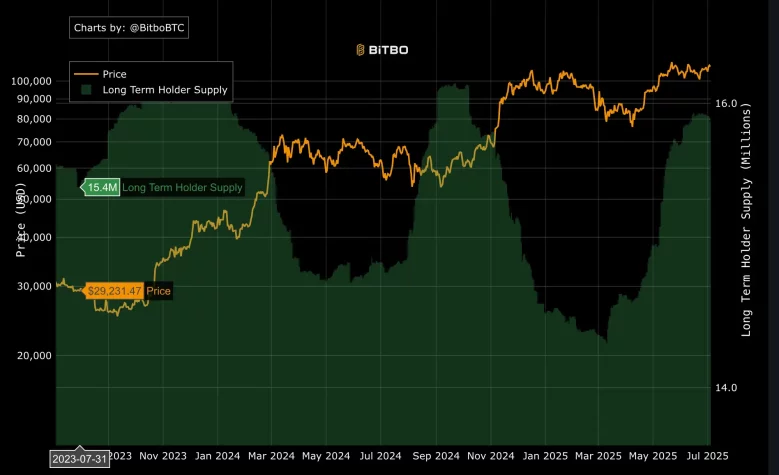The image size is (779, 475).
Task: Click the orange Price line legend swatch
Action: pos(87,74)
